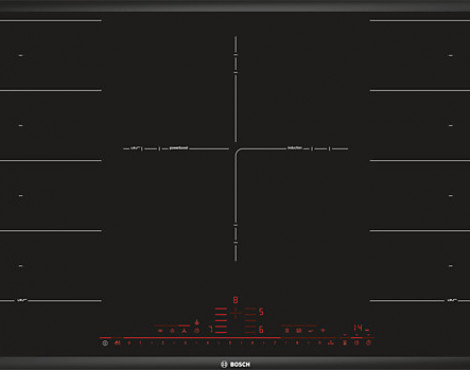Tap the powerboost label

pos(179,148)
